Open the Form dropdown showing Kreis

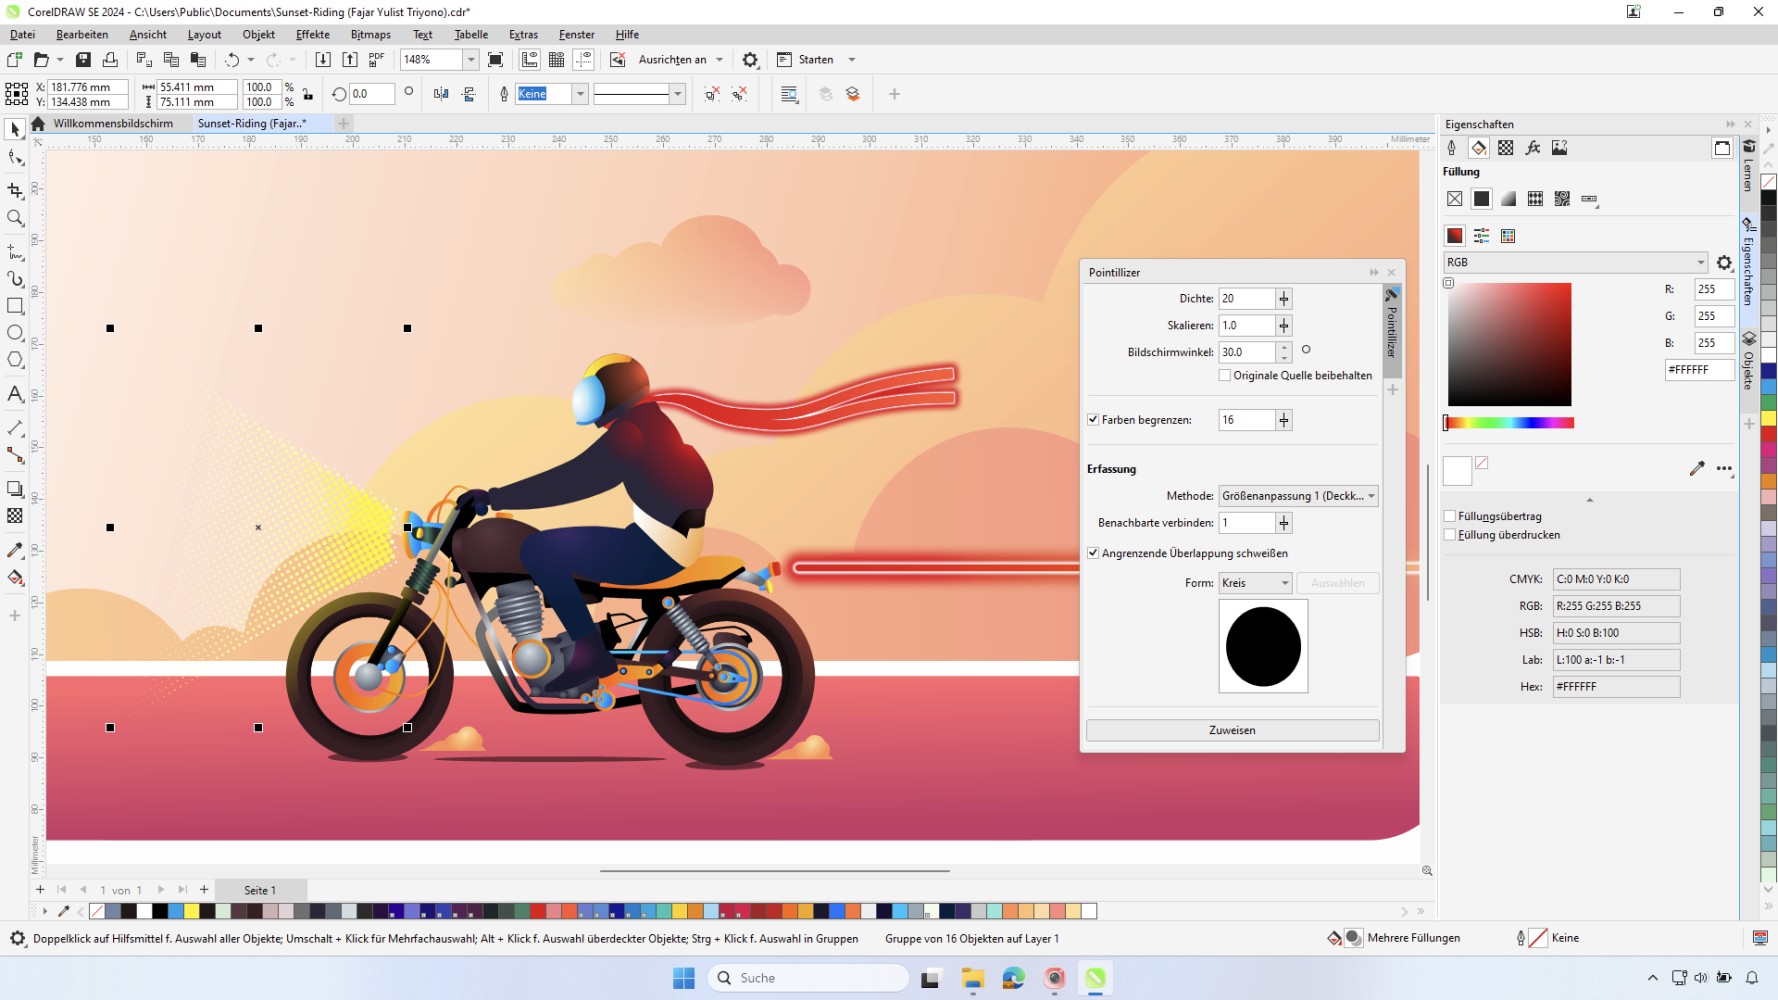(x=1284, y=583)
